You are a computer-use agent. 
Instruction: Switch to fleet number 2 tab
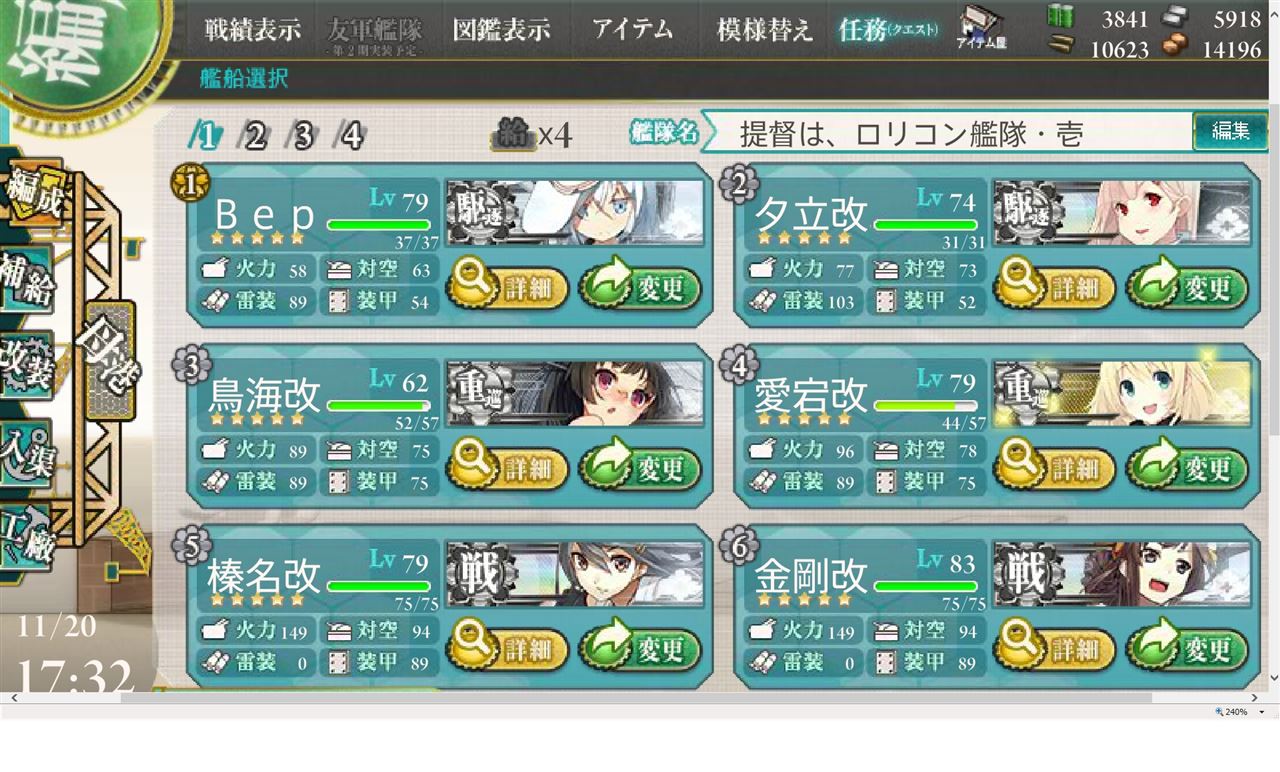pos(255,135)
